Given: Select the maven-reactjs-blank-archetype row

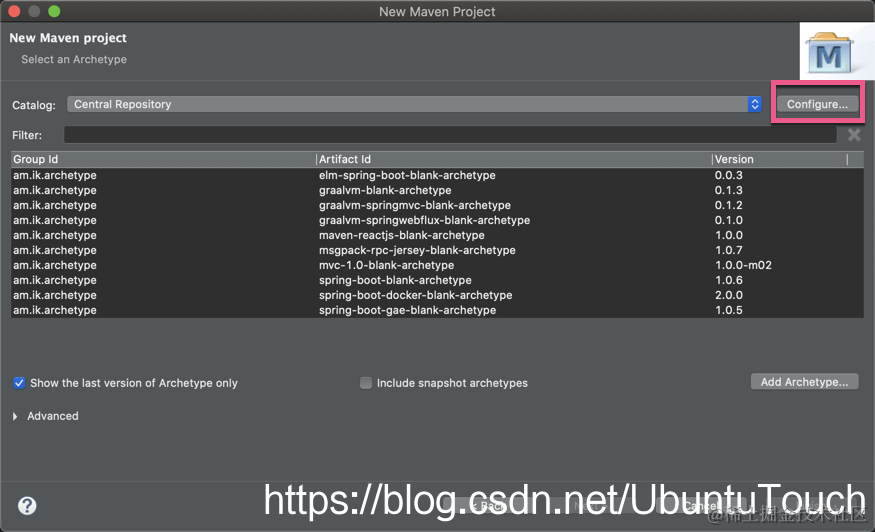Looking at the screenshot, I should pos(437,236).
